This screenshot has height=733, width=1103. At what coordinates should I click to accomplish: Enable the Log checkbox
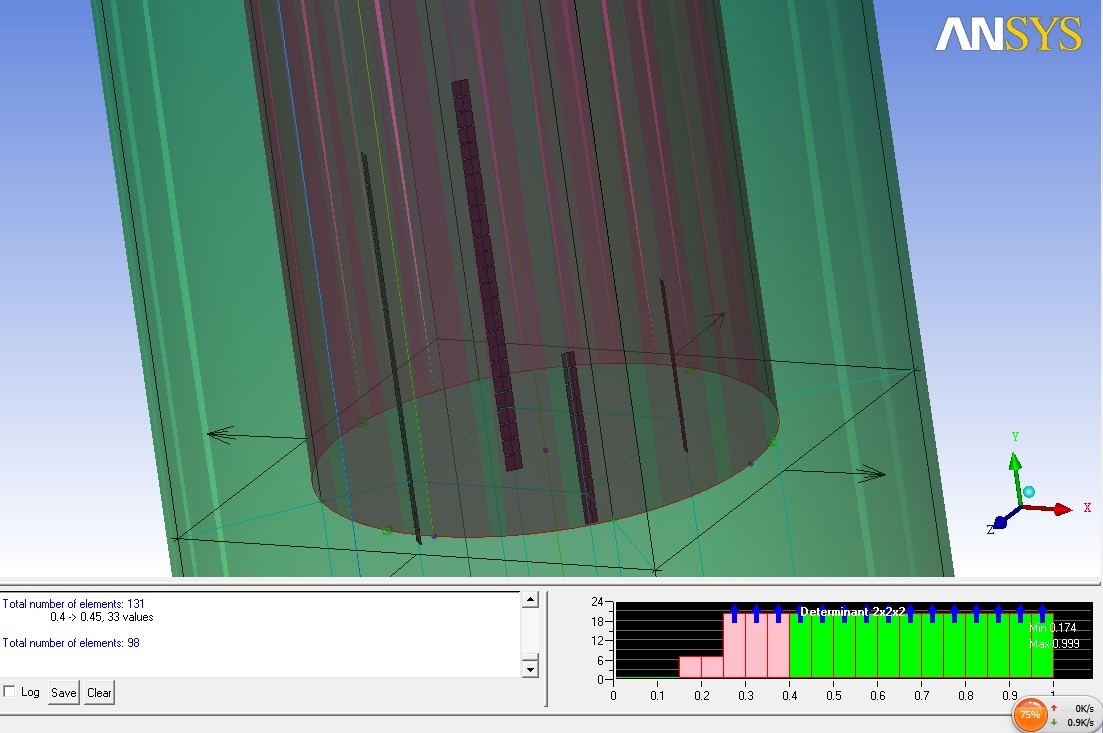[x=10, y=692]
